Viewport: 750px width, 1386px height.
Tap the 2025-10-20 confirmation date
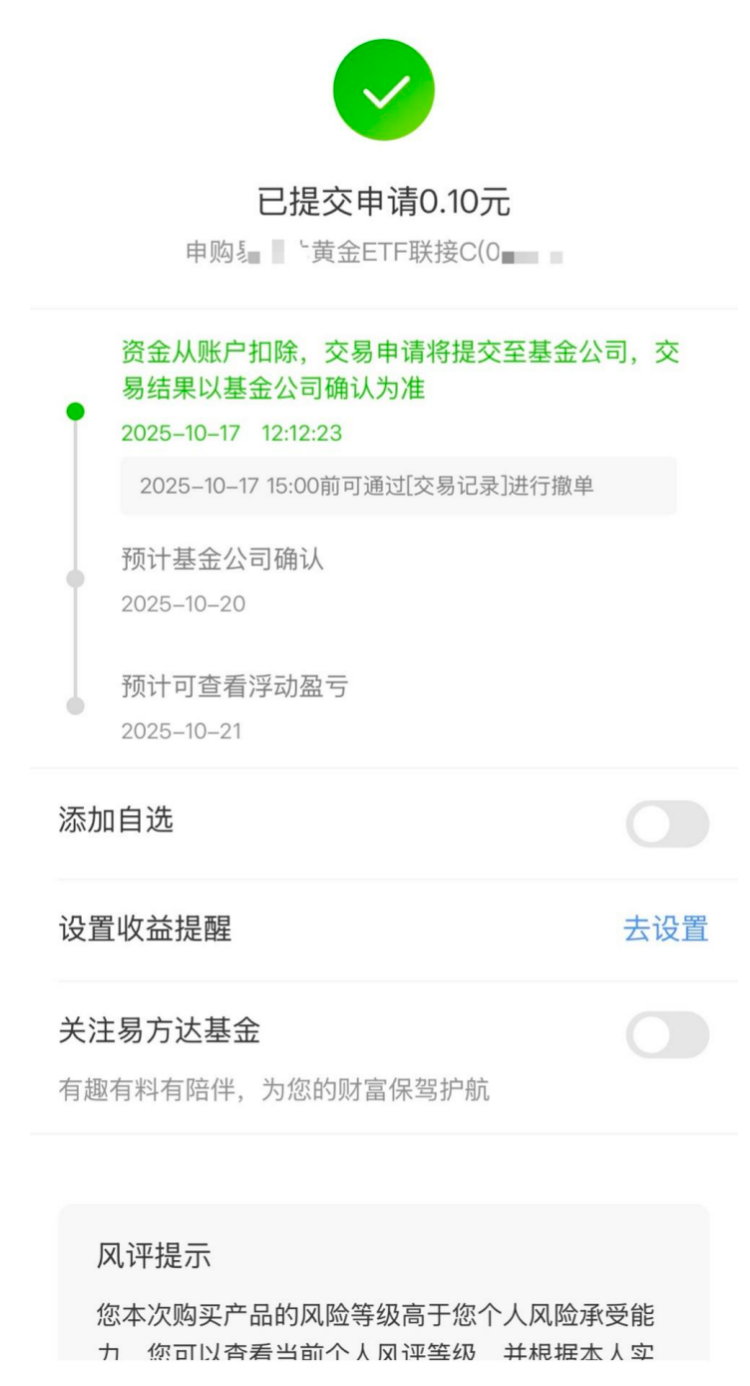point(183,604)
